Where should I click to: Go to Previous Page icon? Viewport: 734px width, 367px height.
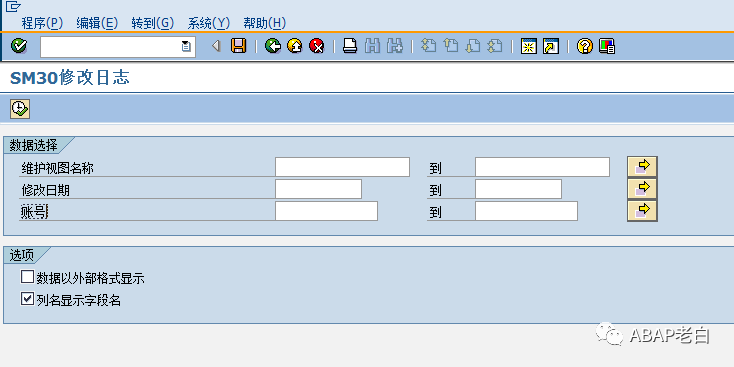[450, 46]
